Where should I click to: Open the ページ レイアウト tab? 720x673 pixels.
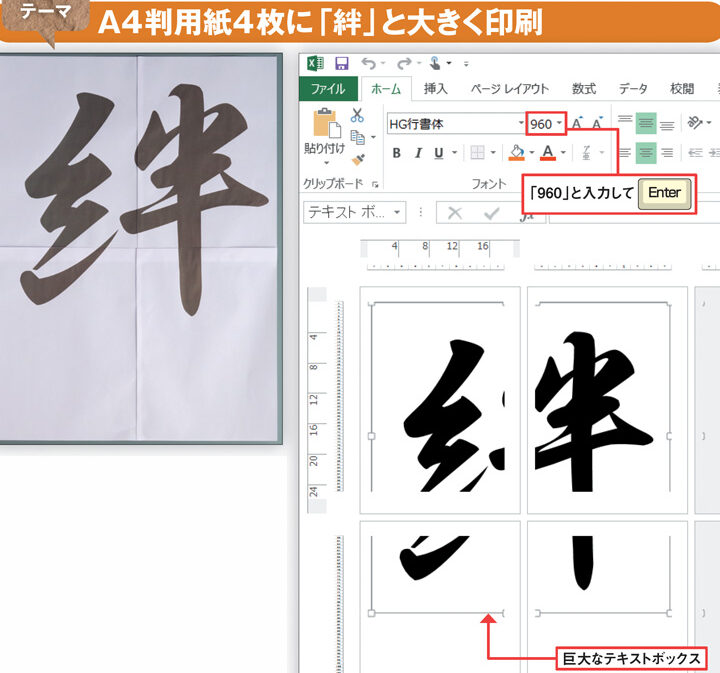(x=510, y=89)
